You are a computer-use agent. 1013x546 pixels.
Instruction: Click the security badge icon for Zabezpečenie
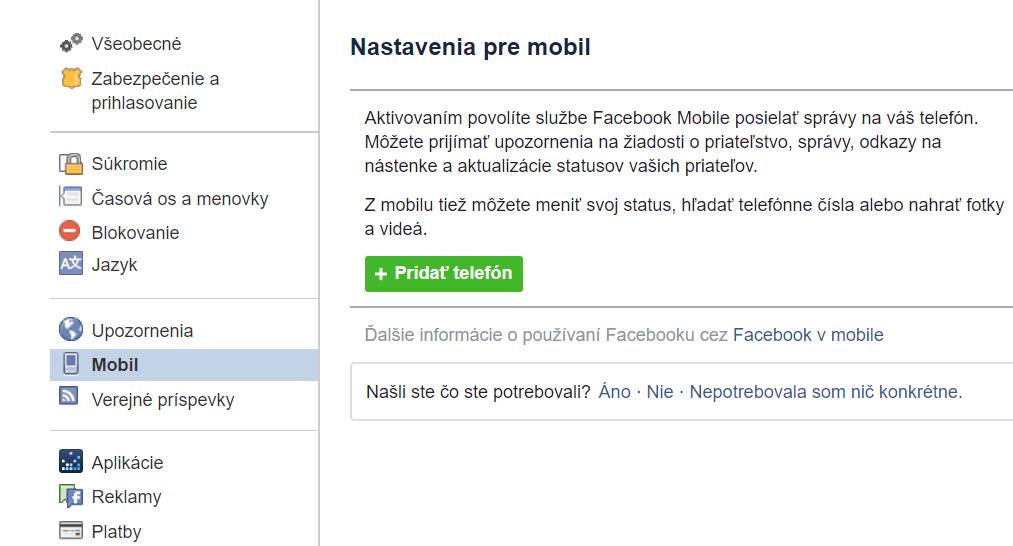point(71,78)
